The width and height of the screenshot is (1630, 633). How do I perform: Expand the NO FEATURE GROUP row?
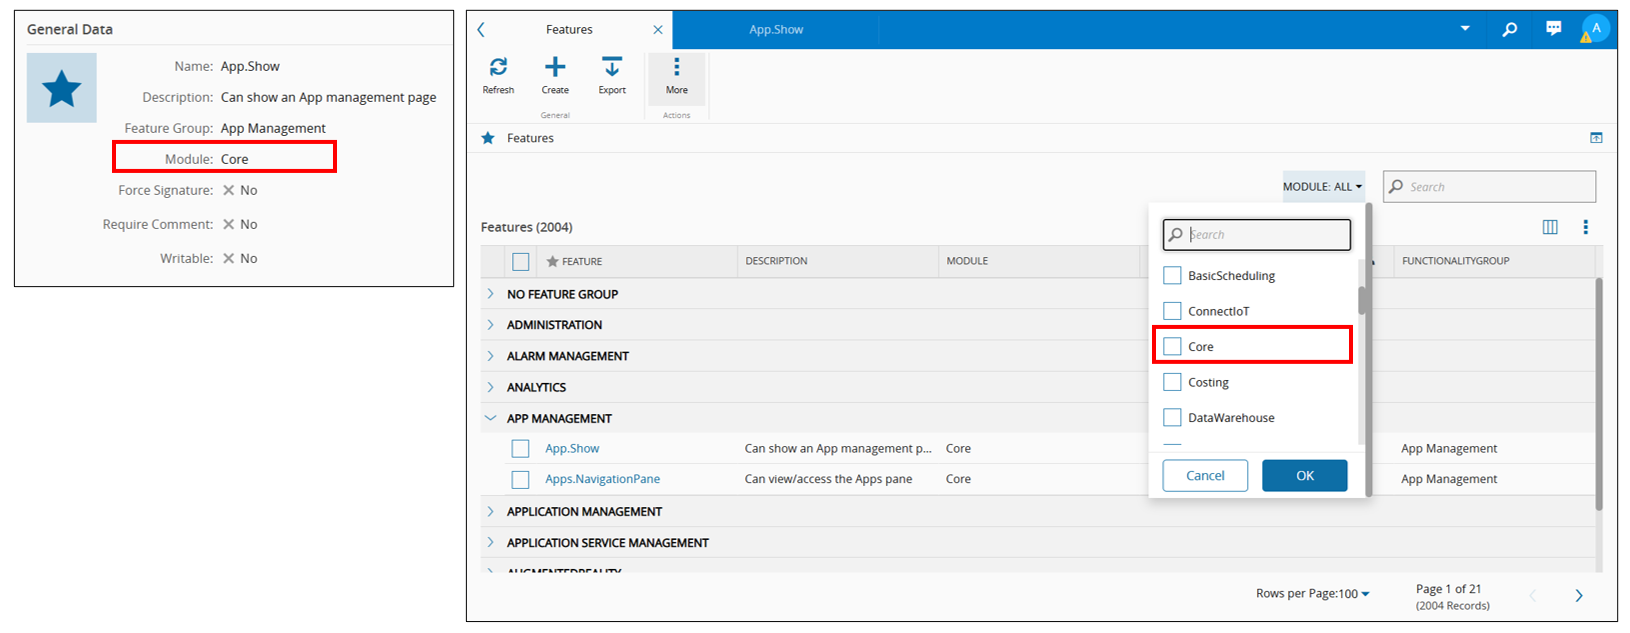click(490, 294)
